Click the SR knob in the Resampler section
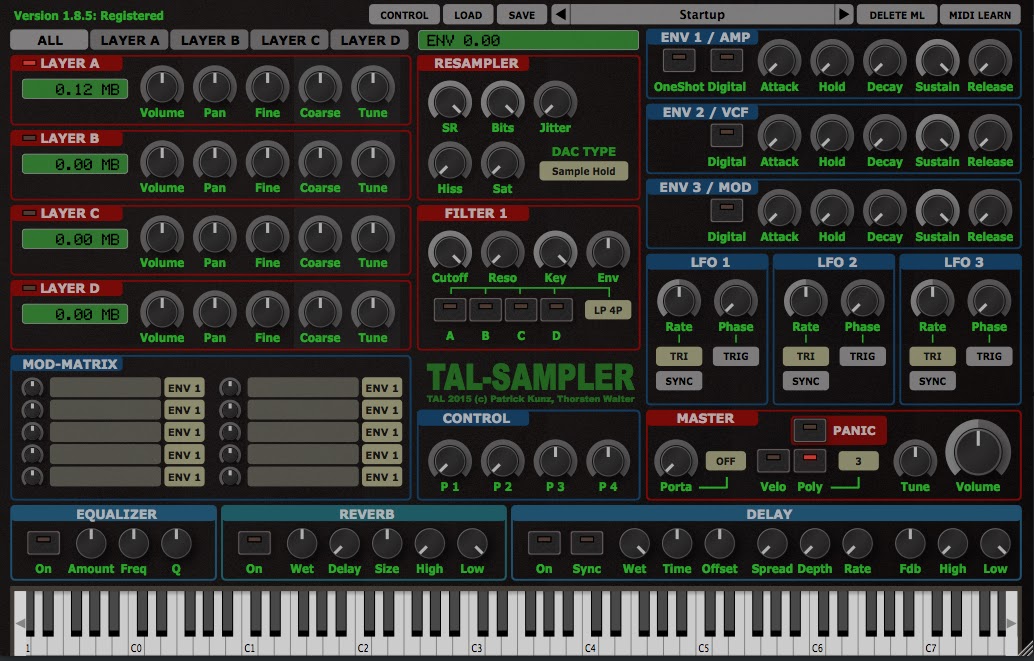Viewport: 1034px width, 661px height. pos(449,100)
